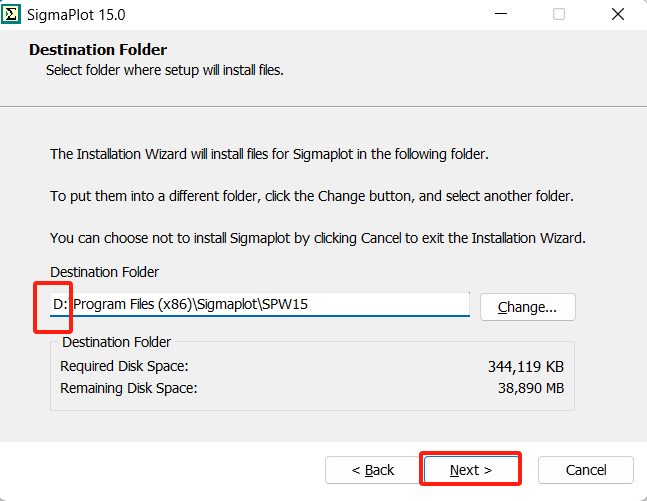Click inside the destination folder path field
Viewport: 647px width, 501px height.
300,304
